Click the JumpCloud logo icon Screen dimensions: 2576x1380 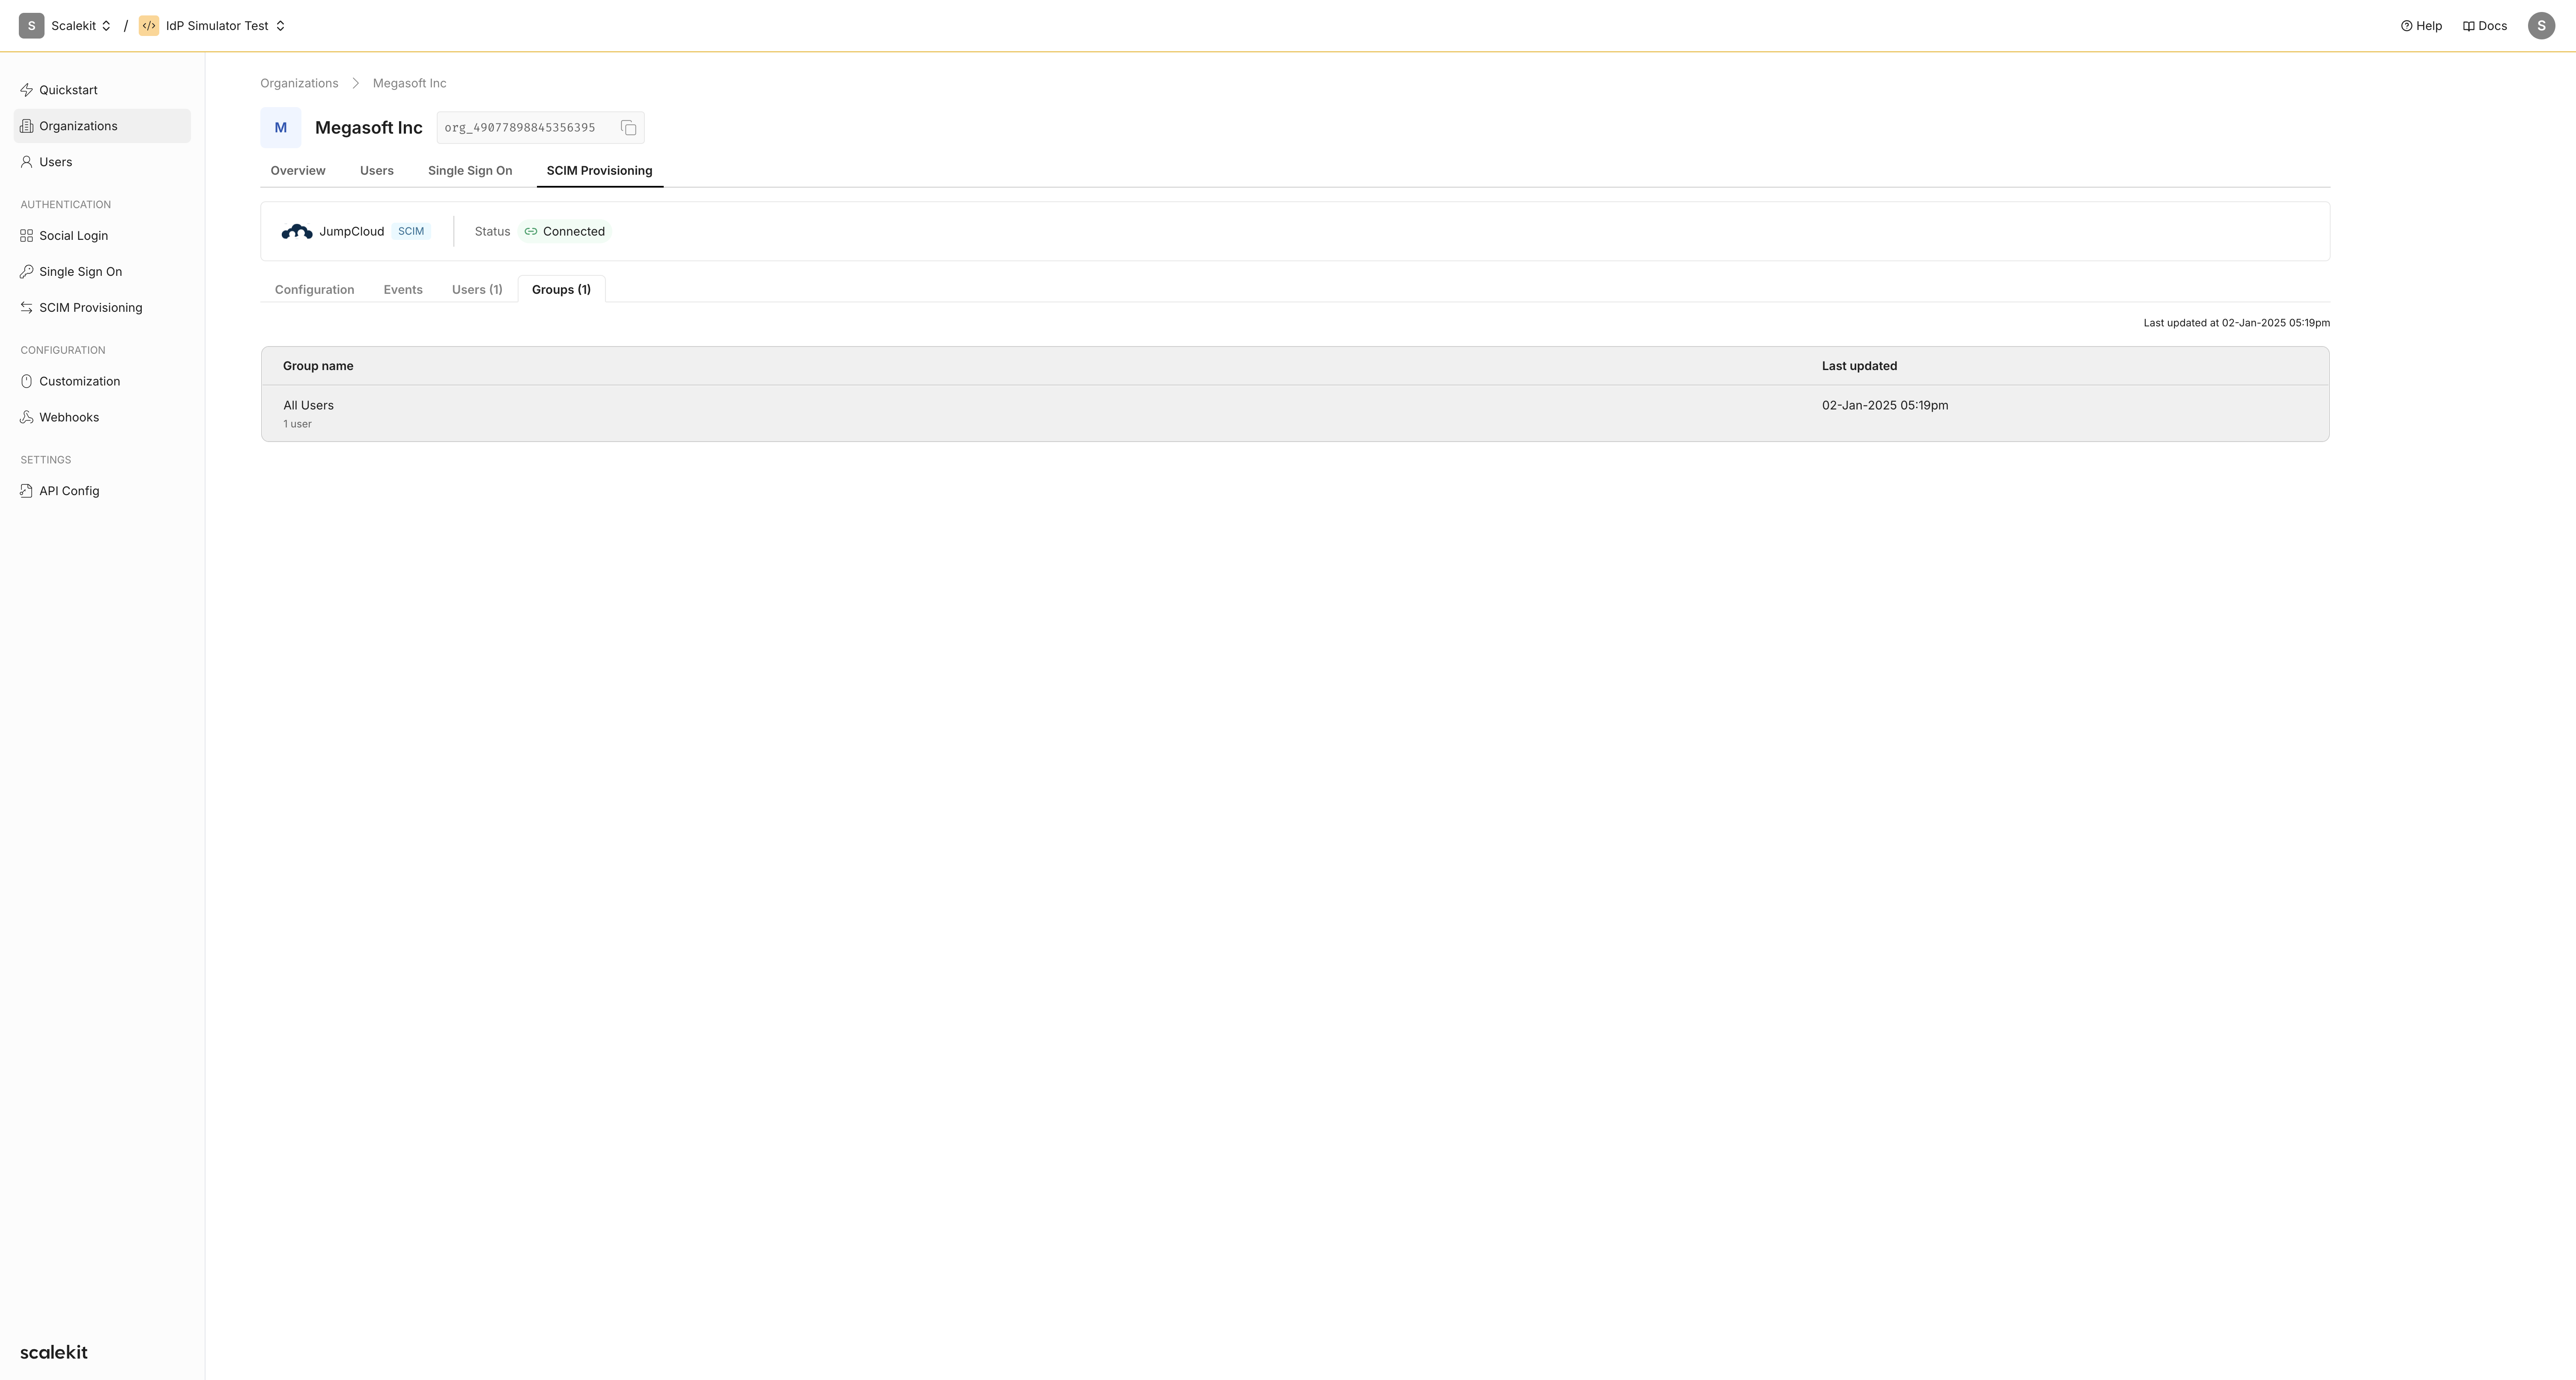coord(297,232)
